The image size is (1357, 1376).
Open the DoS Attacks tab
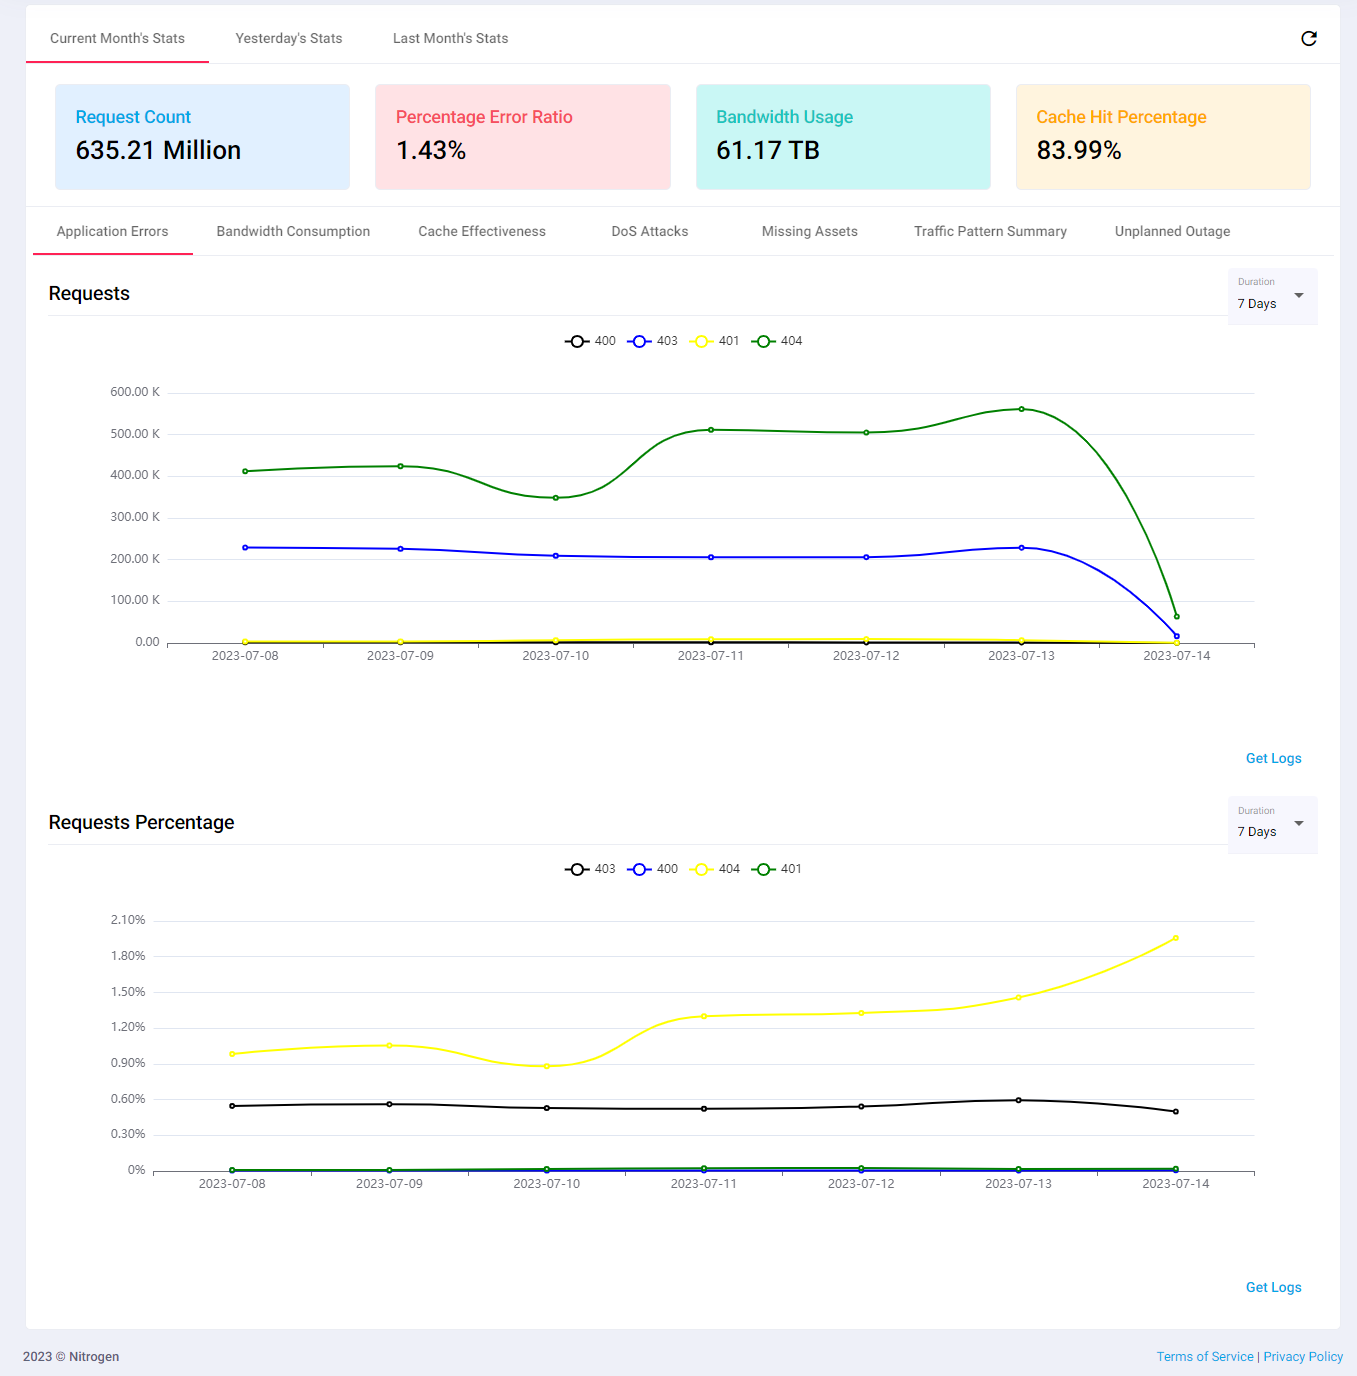[650, 231]
